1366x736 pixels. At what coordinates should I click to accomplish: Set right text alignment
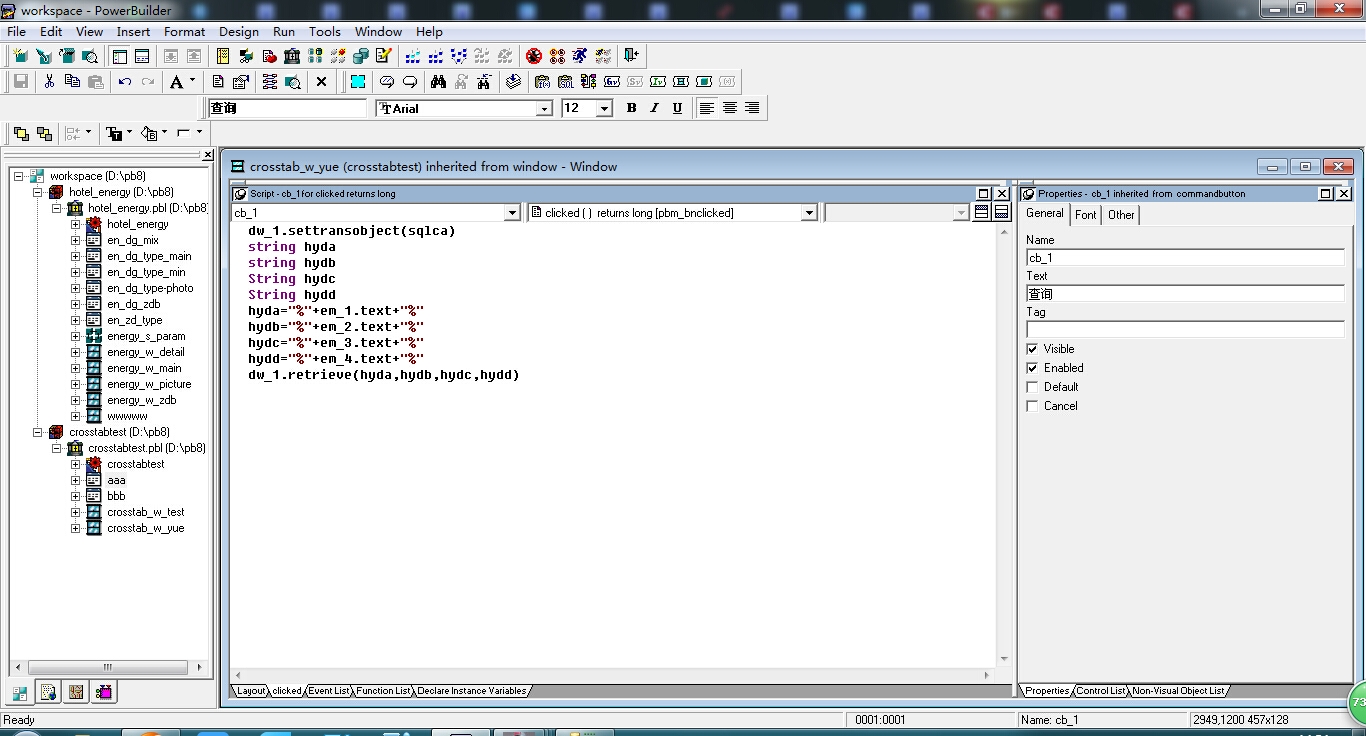point(752,108)
